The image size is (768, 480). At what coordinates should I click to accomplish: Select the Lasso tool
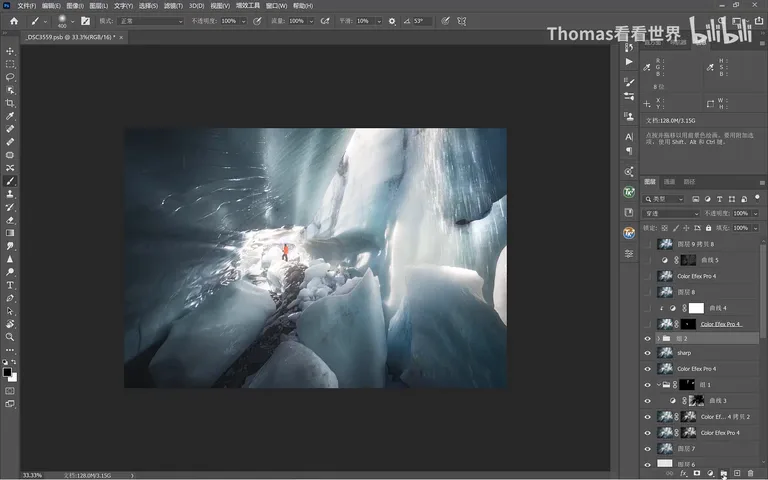pos(10,77)
